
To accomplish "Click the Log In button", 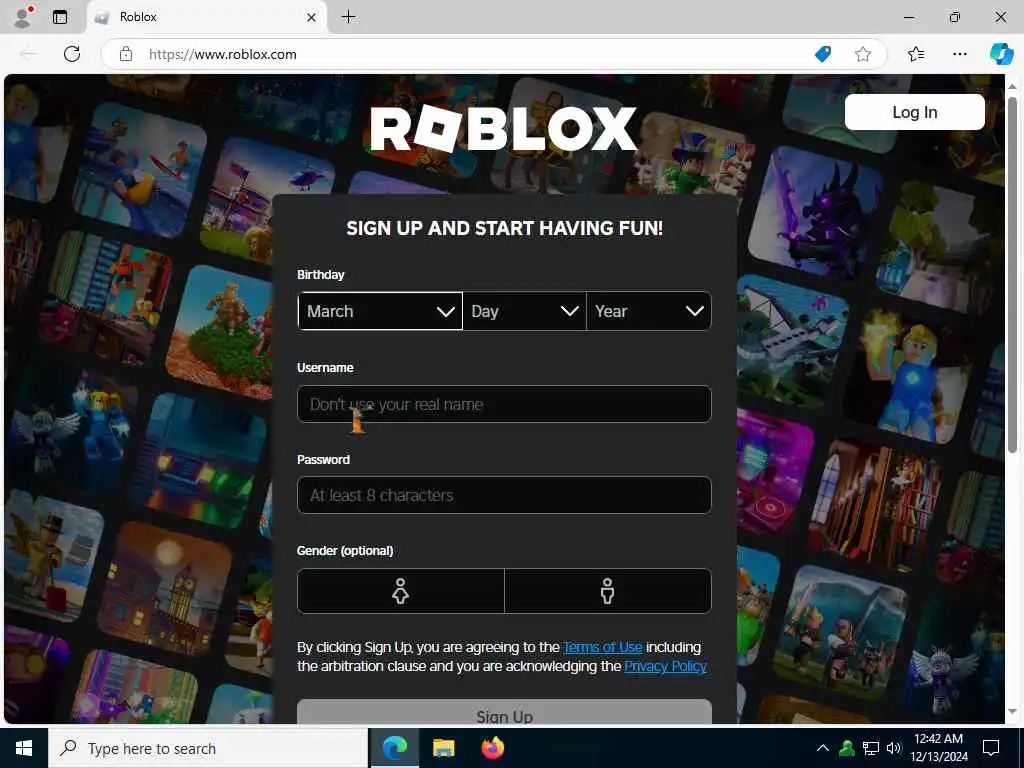I will click(914, 112).
